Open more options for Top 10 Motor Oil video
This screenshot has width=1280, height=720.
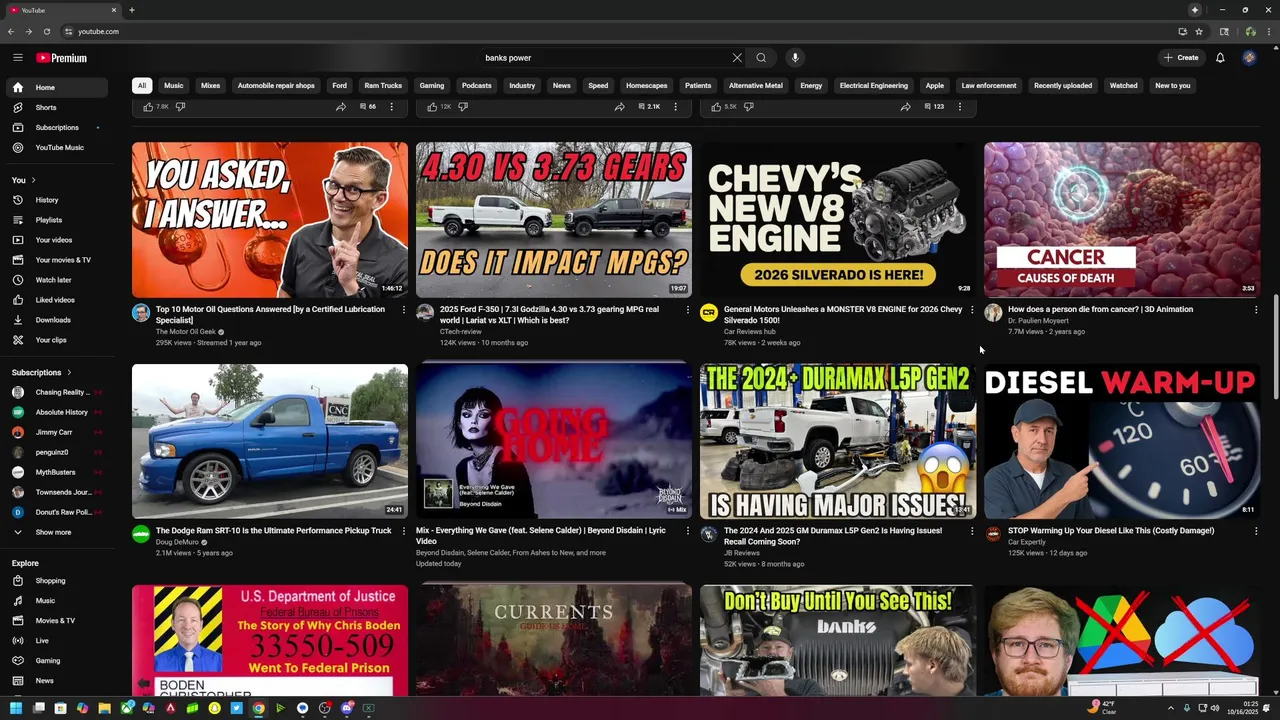404,310
